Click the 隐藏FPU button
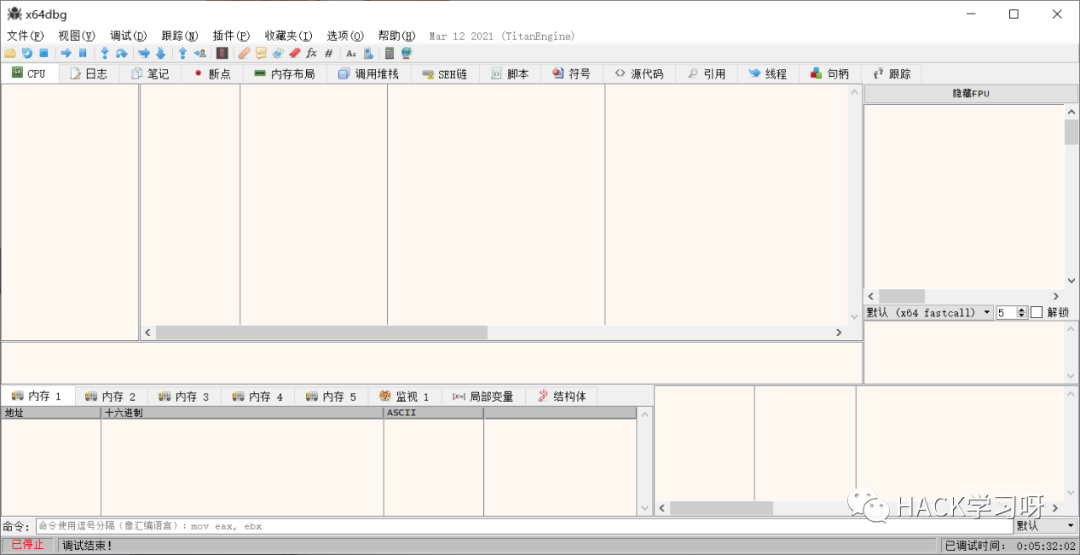Viewport: 1080px width, 555px height. (x=970, y=93)
